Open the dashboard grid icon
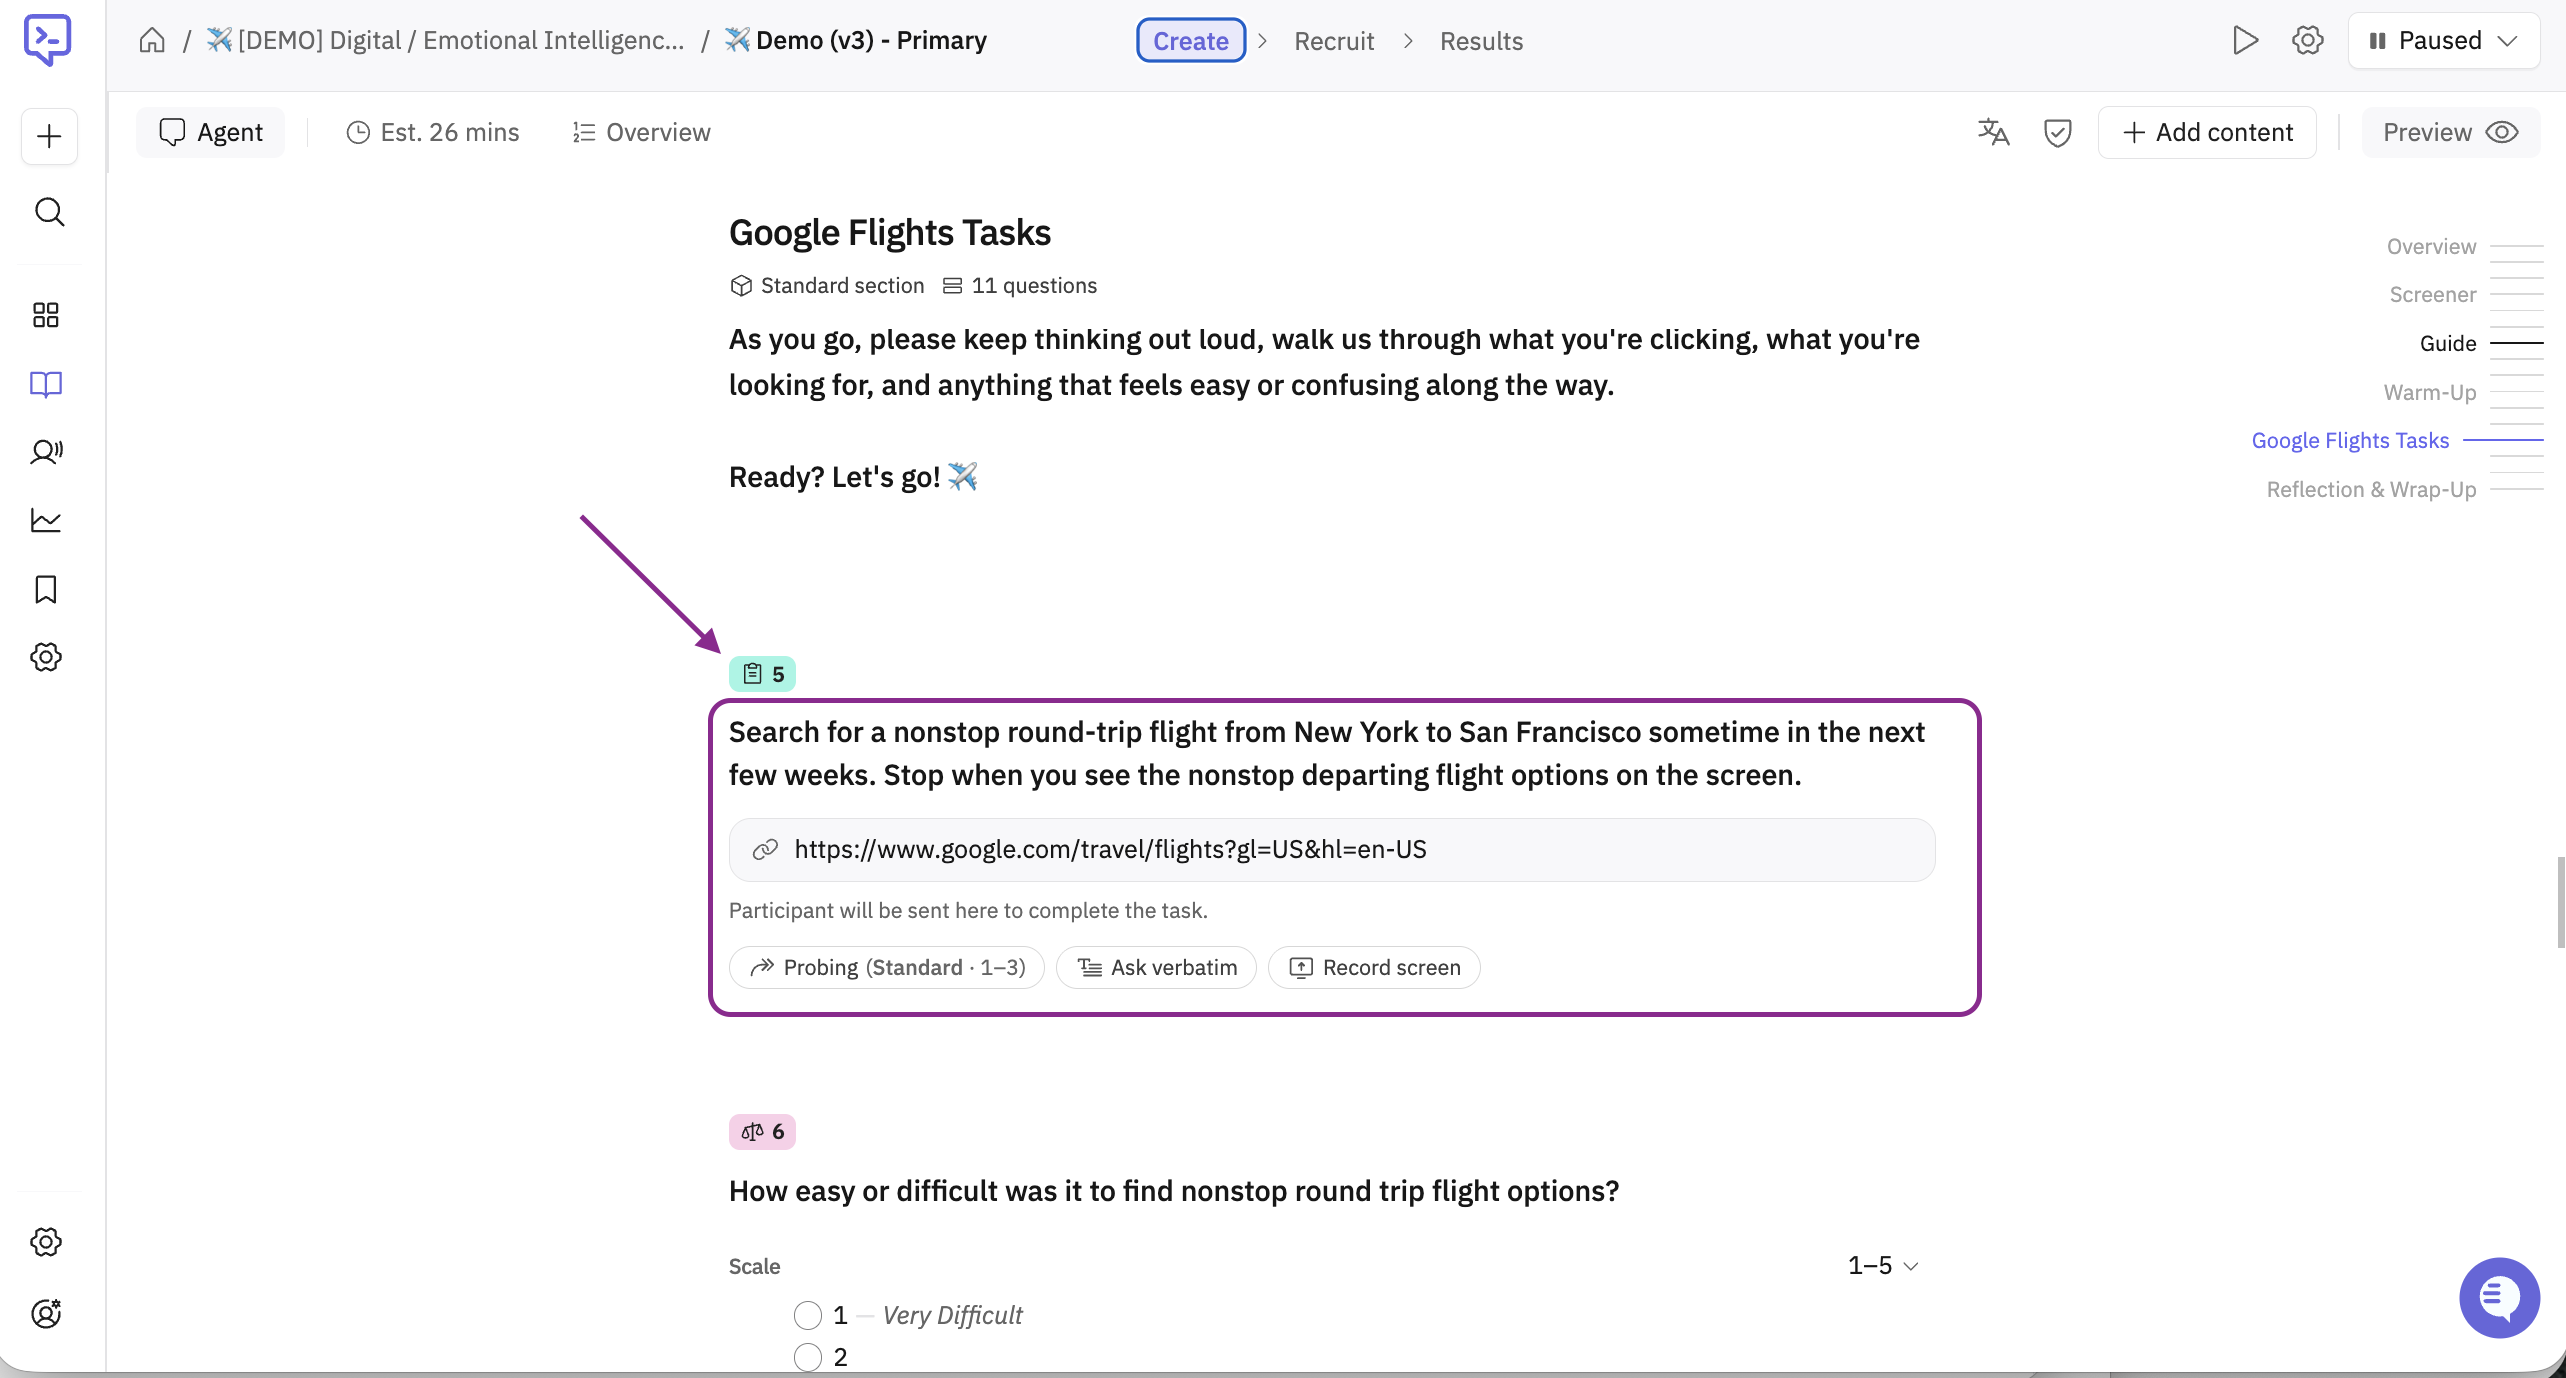This screenshot has height=1378, width=2566. (46, 315)
